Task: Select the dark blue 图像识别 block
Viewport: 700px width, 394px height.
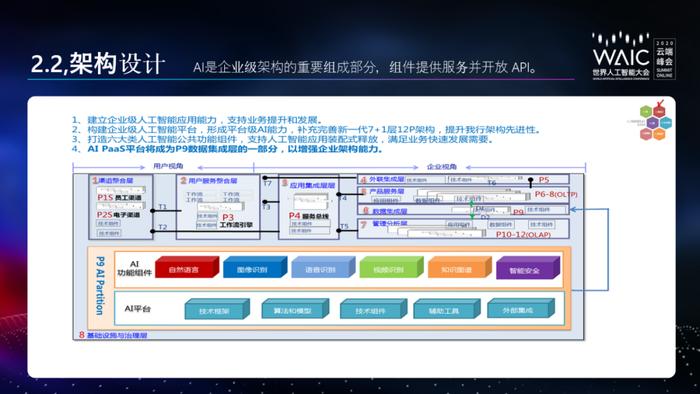Action: (255, 267)
